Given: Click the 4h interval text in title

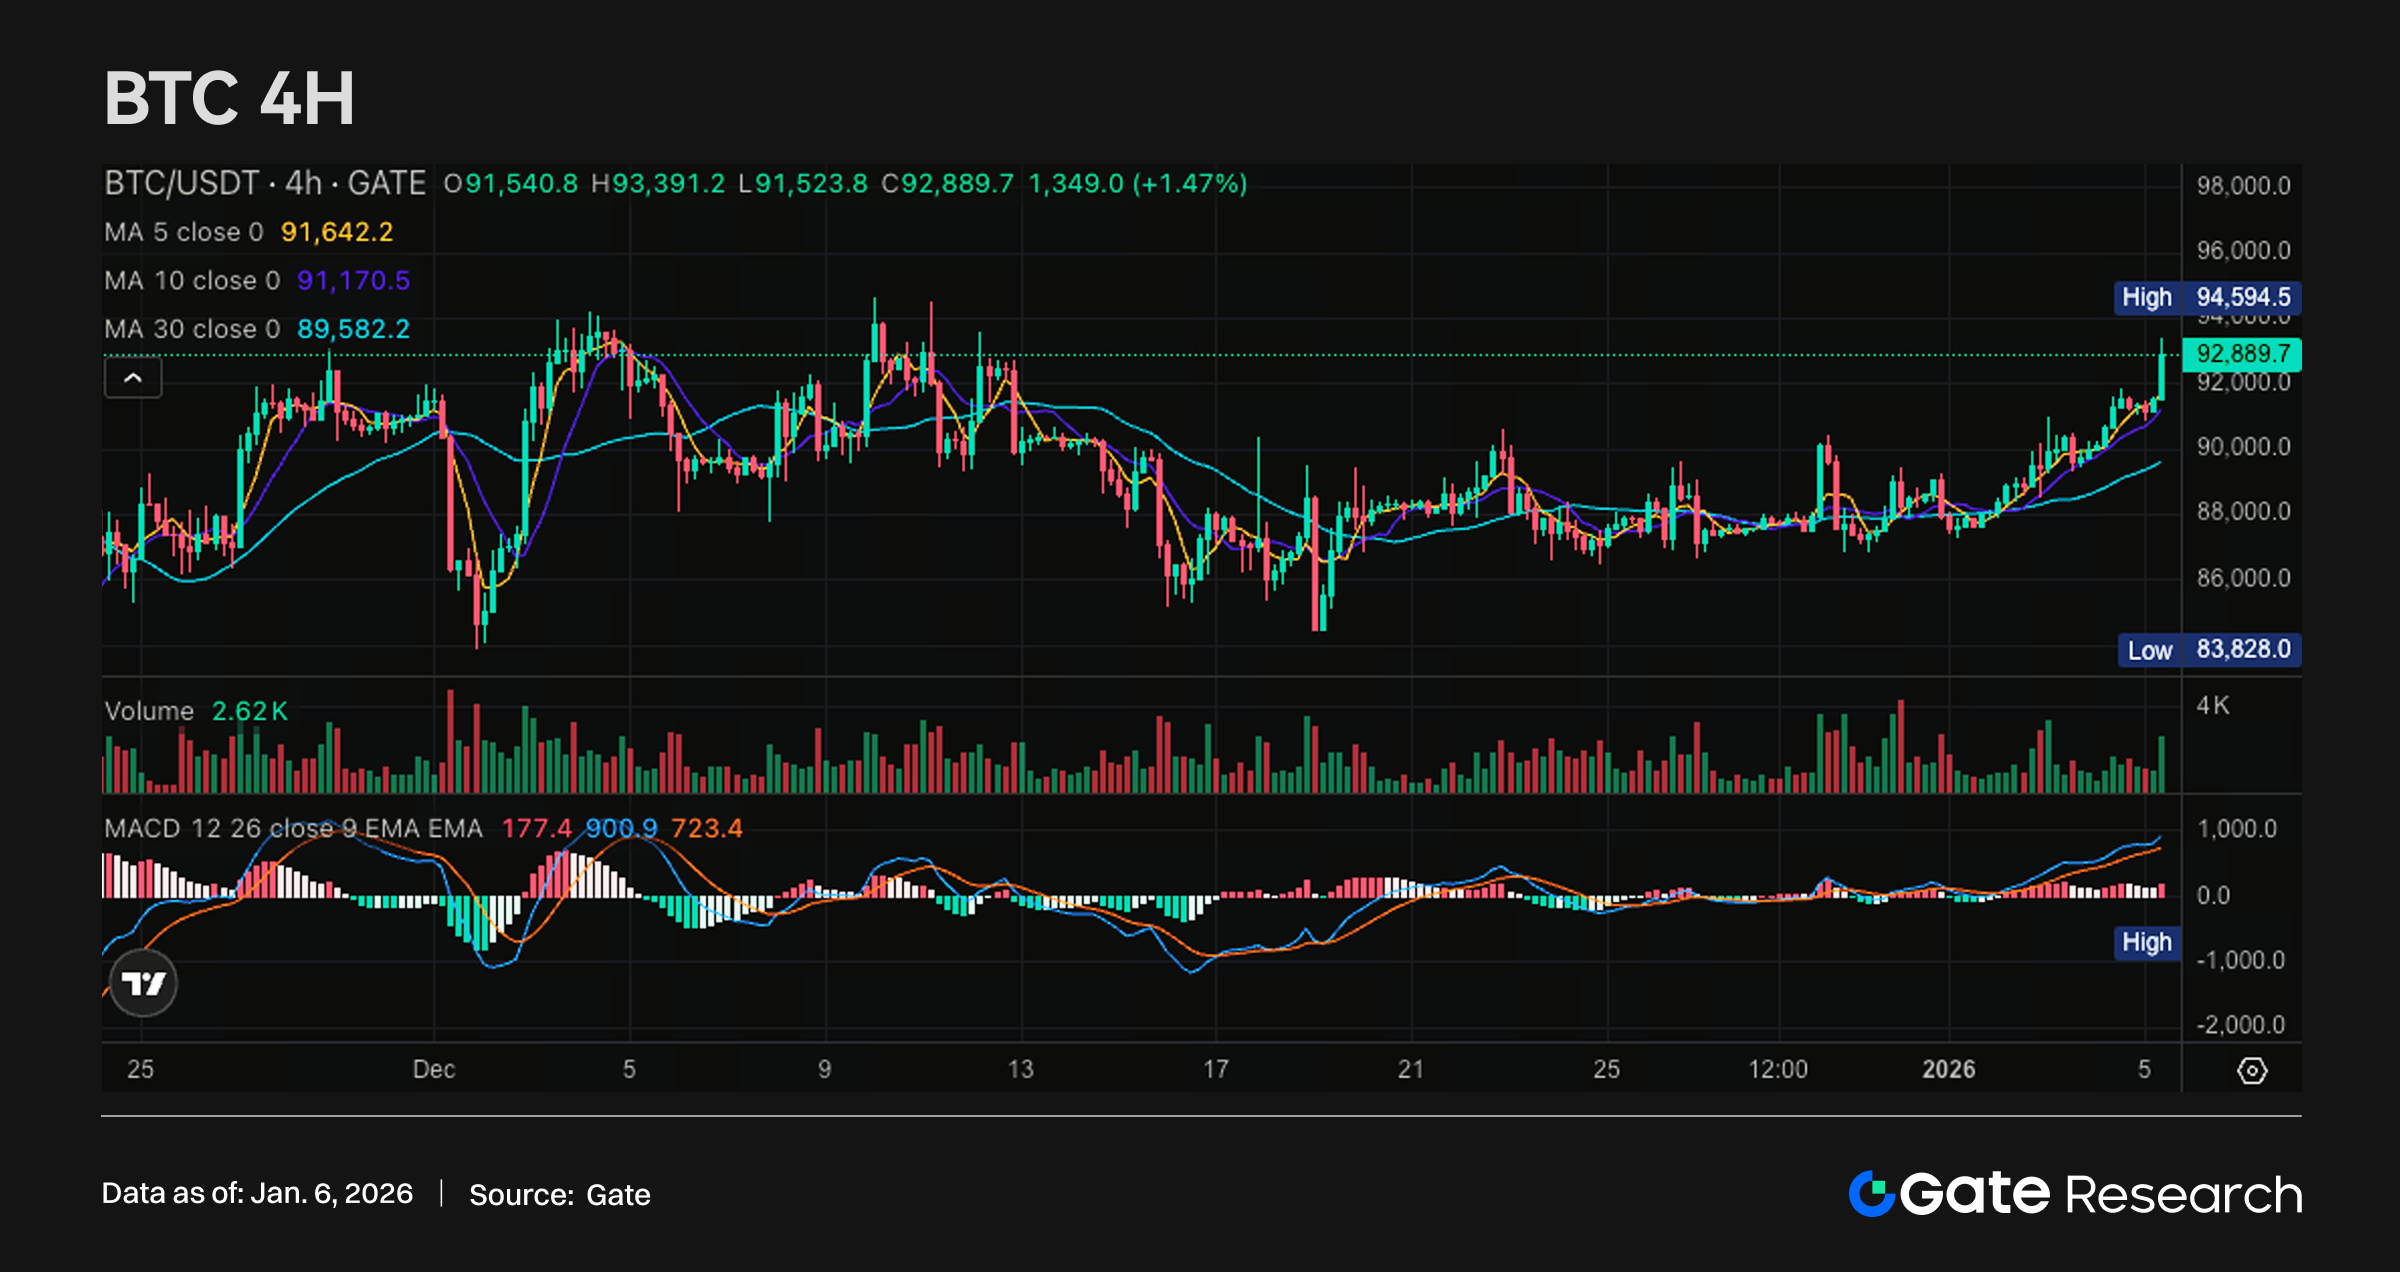Looking at the screenshot, I should pyautogui.click(x=303, y=184).
